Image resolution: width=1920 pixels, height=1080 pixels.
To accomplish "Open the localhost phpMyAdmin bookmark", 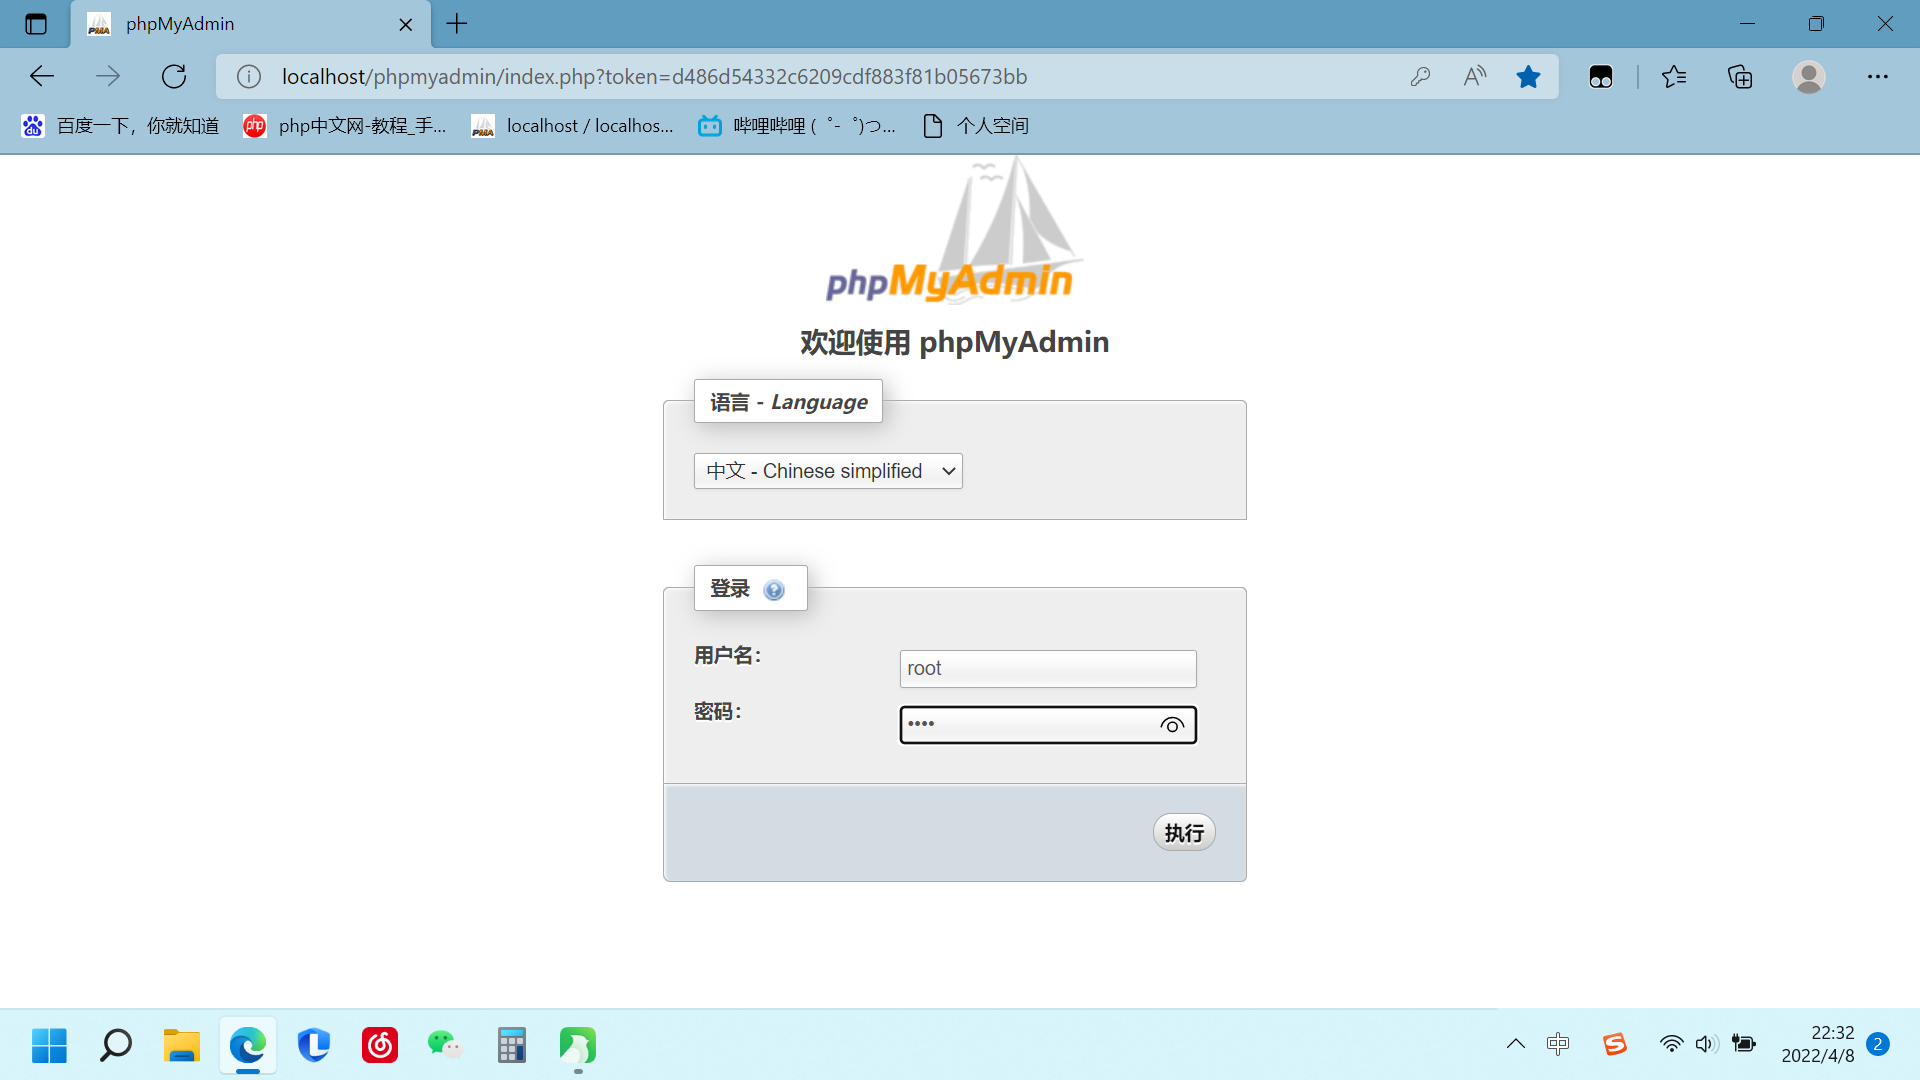I will coord(572,126).
